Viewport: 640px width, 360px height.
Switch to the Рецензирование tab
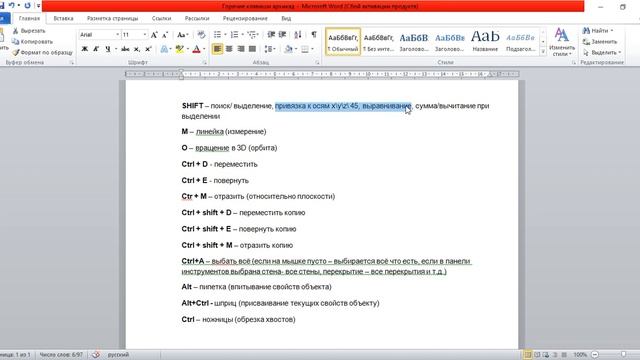tap(245, 18)
